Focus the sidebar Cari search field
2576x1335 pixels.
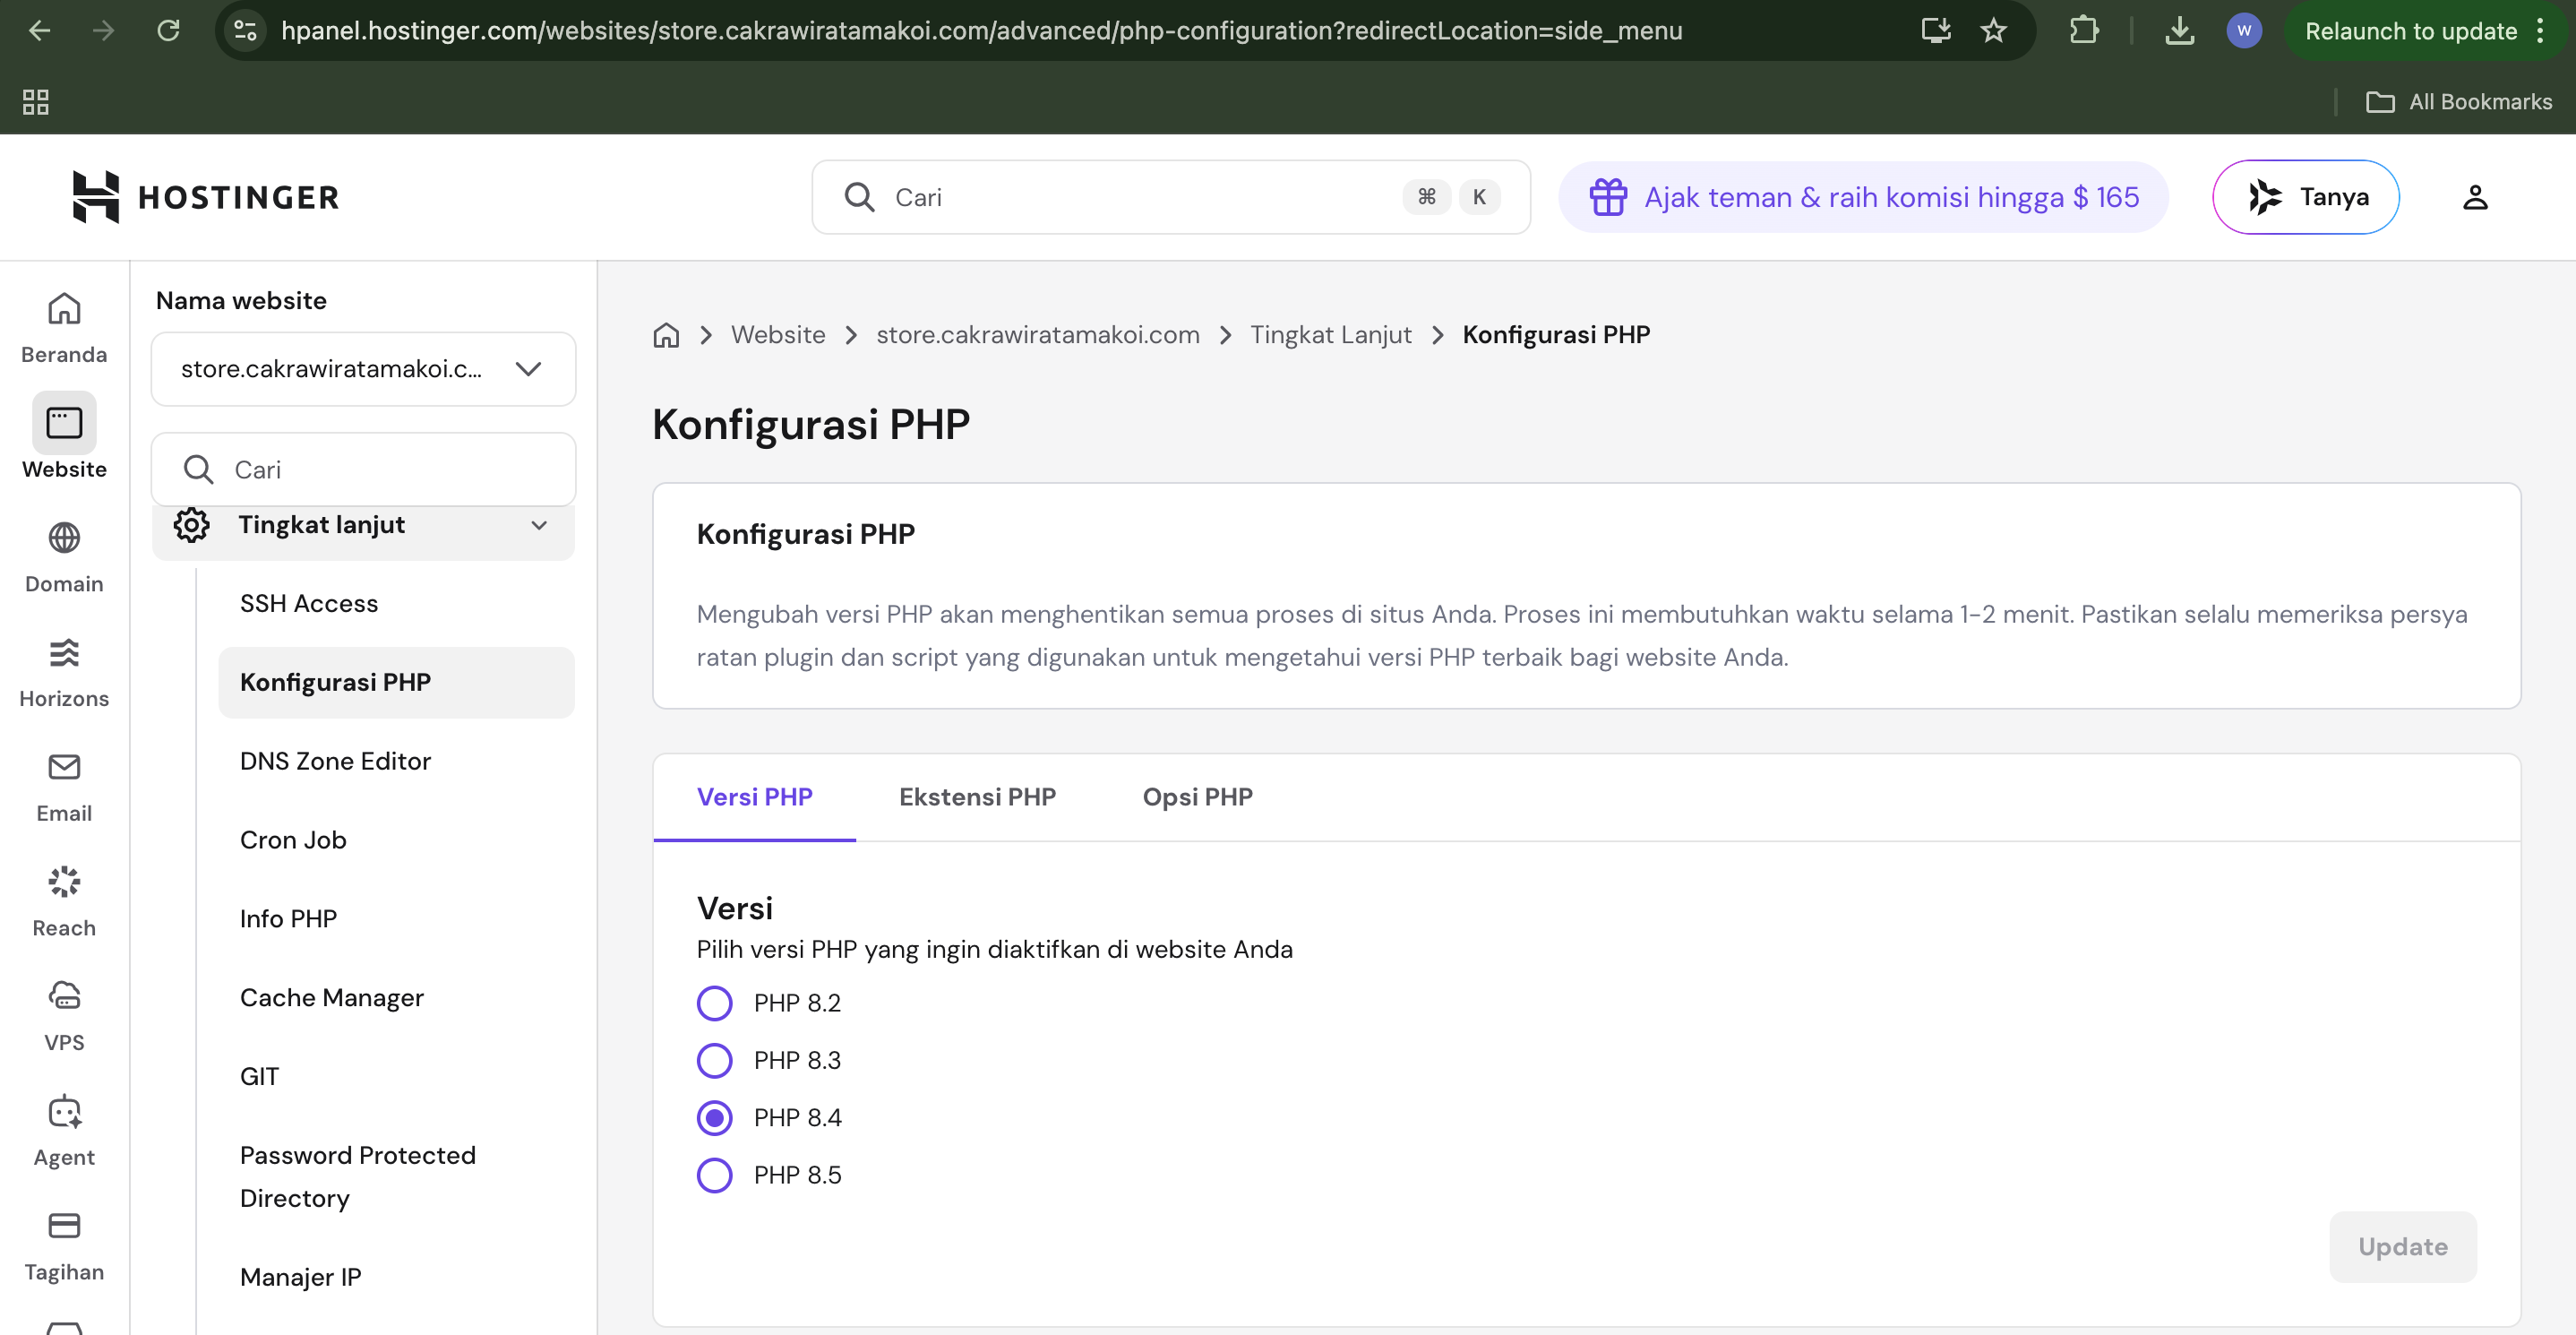point(363,470)
